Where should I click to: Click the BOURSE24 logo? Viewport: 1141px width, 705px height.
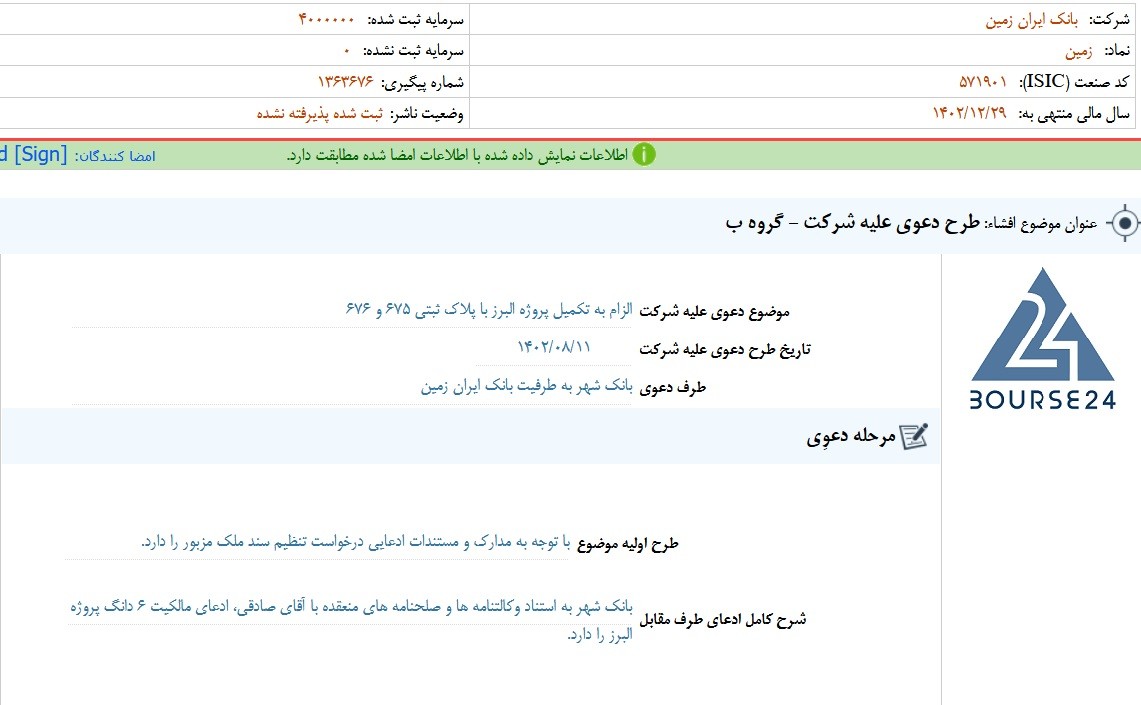pos(1042,338)
